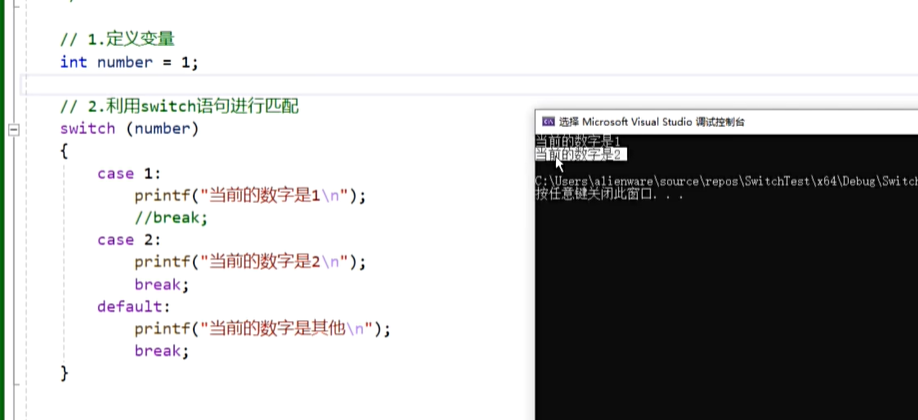Click the opening brace of the switch block

[64, 151]
